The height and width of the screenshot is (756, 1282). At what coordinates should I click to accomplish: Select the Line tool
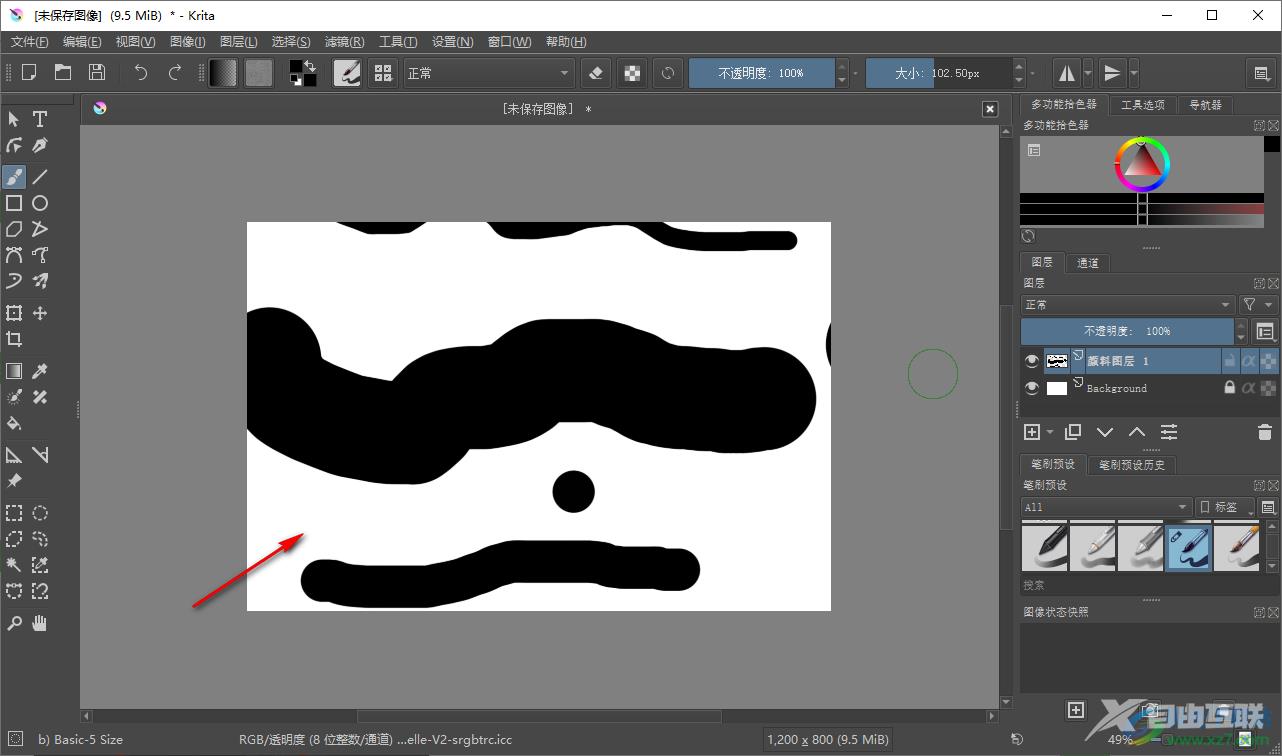pos(40,177)
